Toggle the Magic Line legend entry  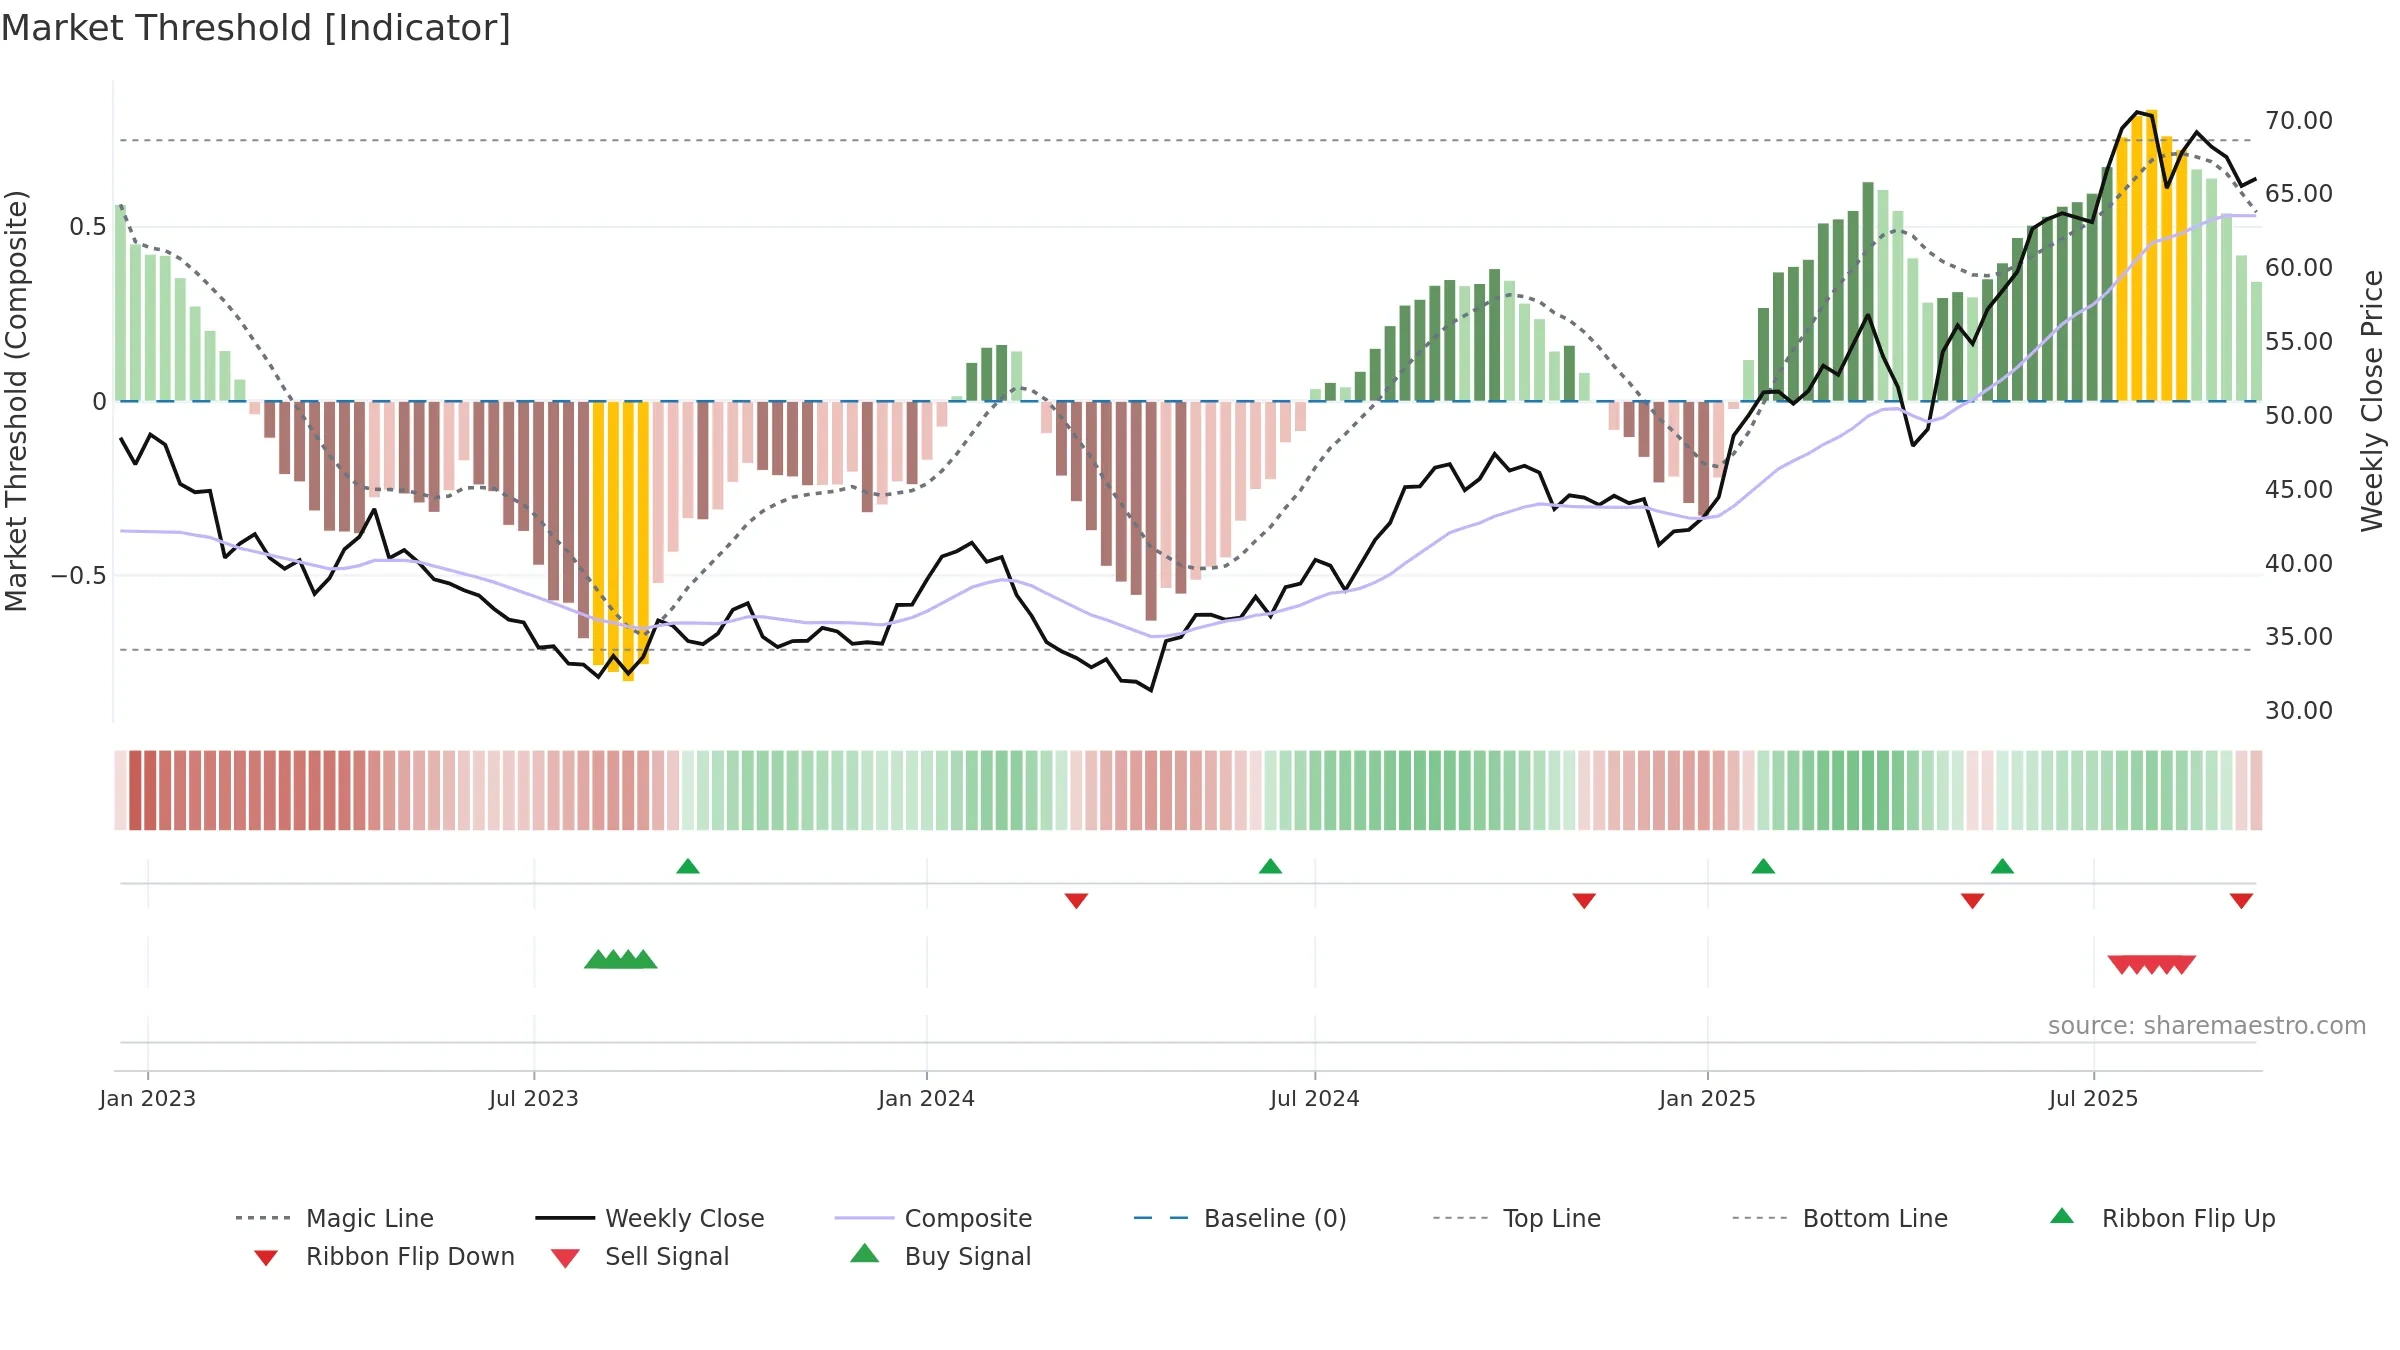pyautogui.click(x=335, y=1218)
